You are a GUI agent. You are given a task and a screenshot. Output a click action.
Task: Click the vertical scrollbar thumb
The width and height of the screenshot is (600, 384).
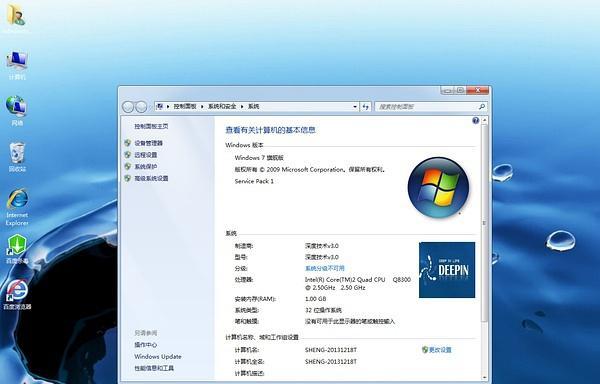tap(484, 223)
